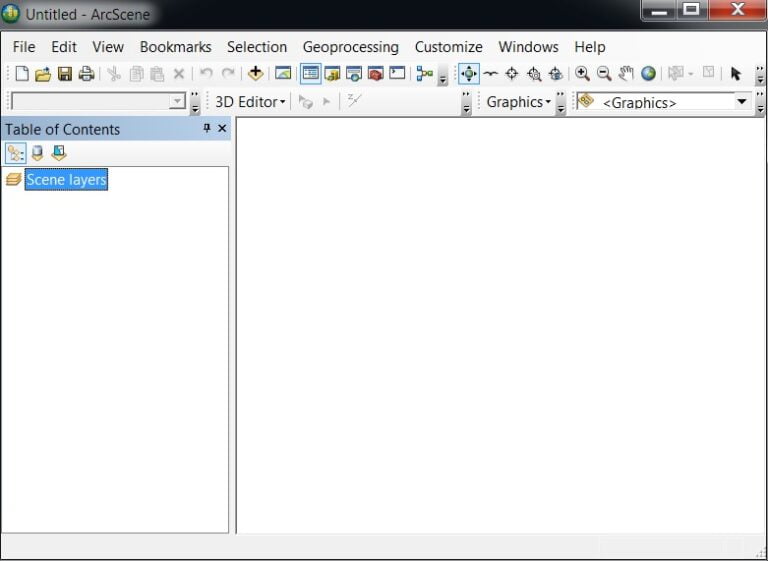768x561 pixels.
Task: Select the Navigate tool
Action: coord(469,73)
